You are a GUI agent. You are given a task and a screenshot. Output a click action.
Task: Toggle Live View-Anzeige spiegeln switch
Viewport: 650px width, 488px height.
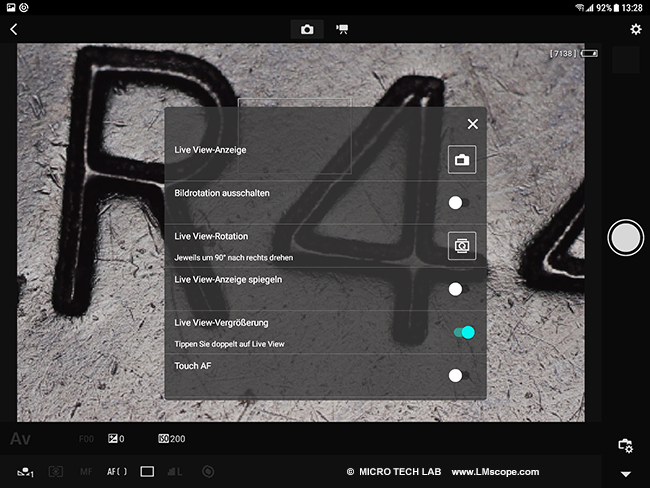click(458, 289)
